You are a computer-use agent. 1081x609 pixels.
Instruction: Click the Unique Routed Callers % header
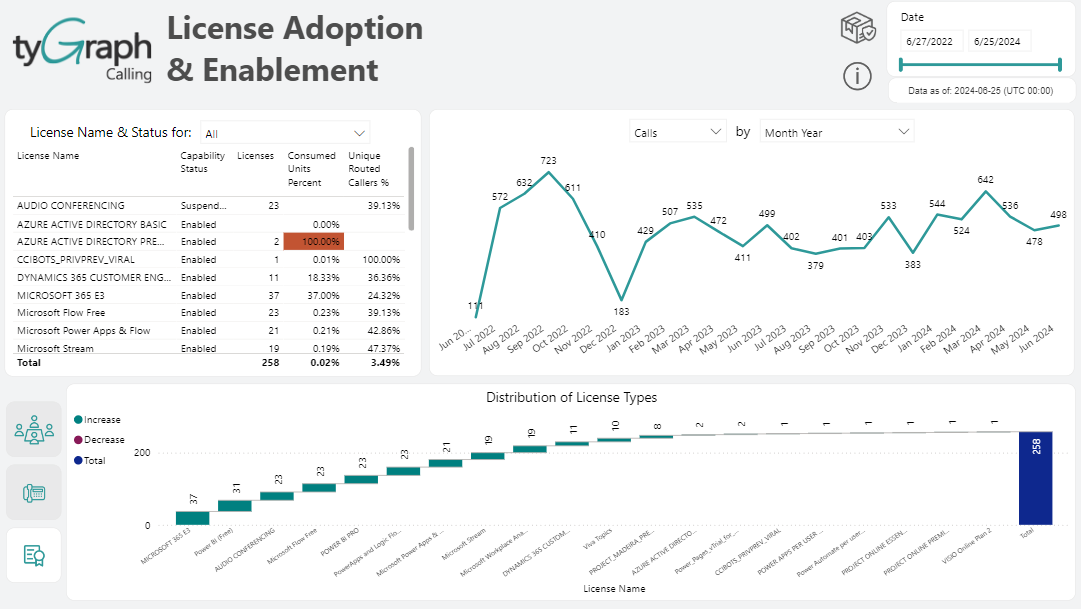pos(372,169)
